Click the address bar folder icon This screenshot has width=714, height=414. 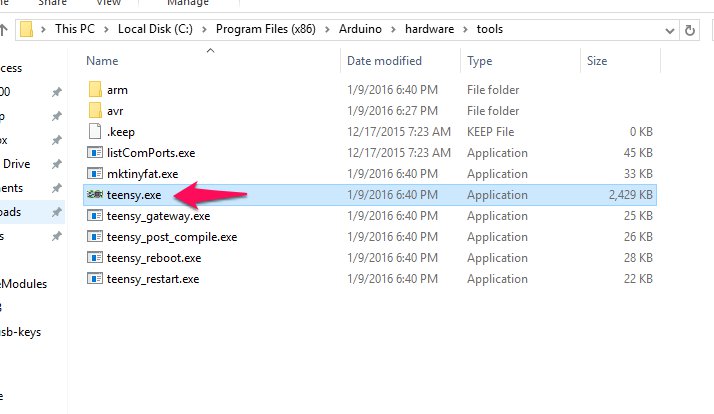click(x=26, y=29)
